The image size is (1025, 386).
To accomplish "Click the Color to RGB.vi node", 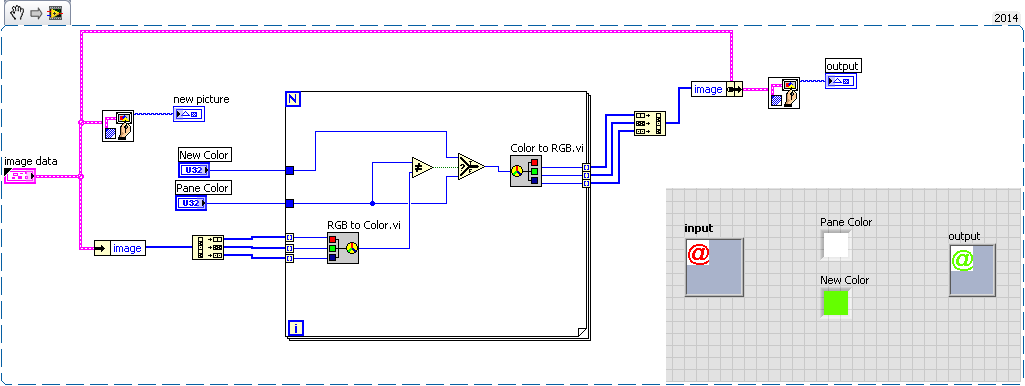I will [526, 171].
